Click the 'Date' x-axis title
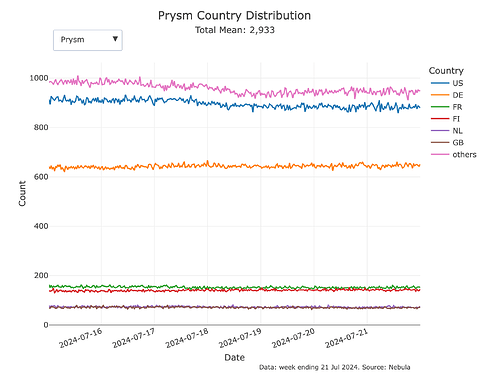The width and height of the screenshot is (489, 375). [235, 357]
